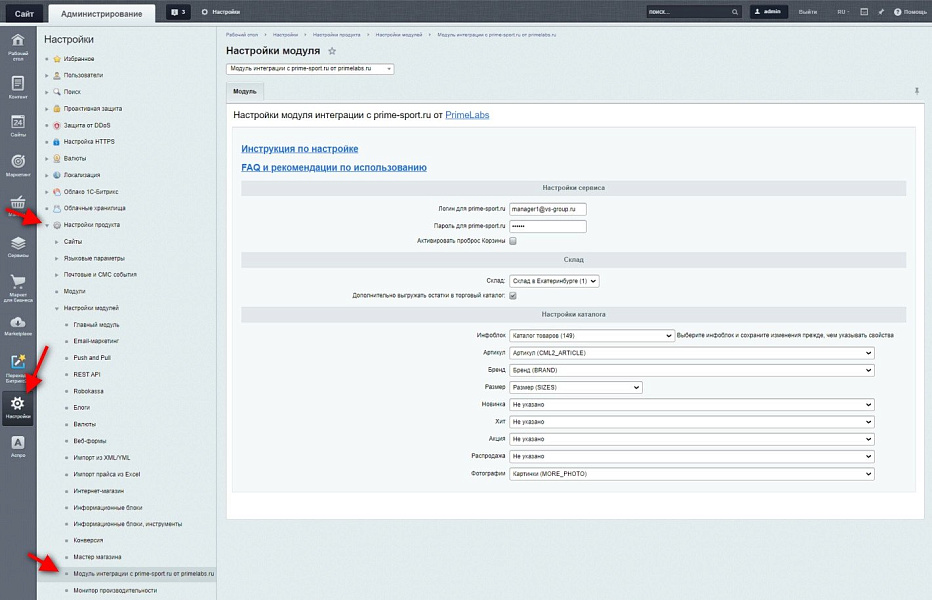
Task: Toggle the Дополнительно выгружать остатки checkbox
Action: 513,296
